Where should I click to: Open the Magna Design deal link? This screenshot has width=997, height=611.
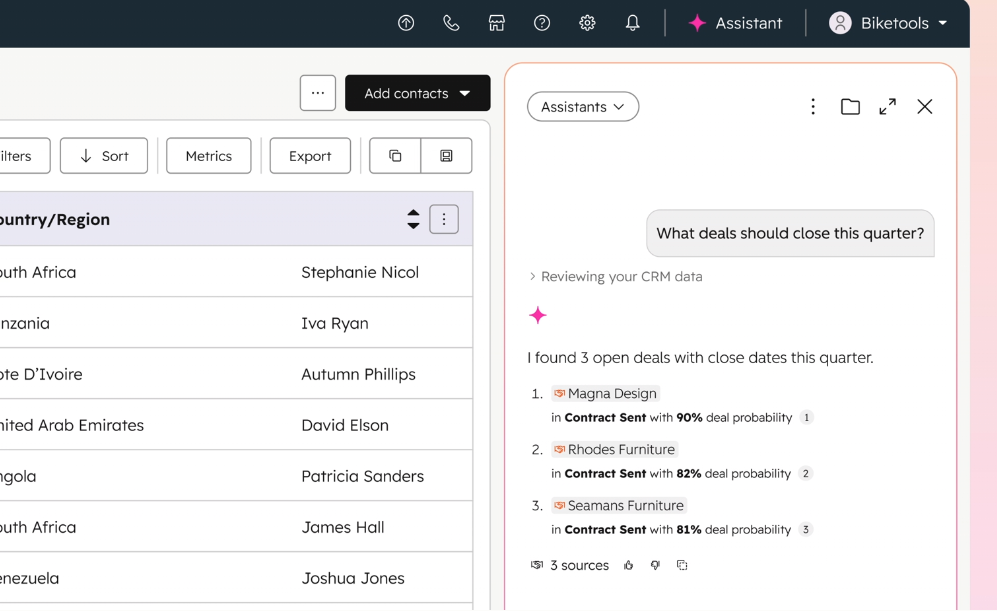[x=605, y=394]
